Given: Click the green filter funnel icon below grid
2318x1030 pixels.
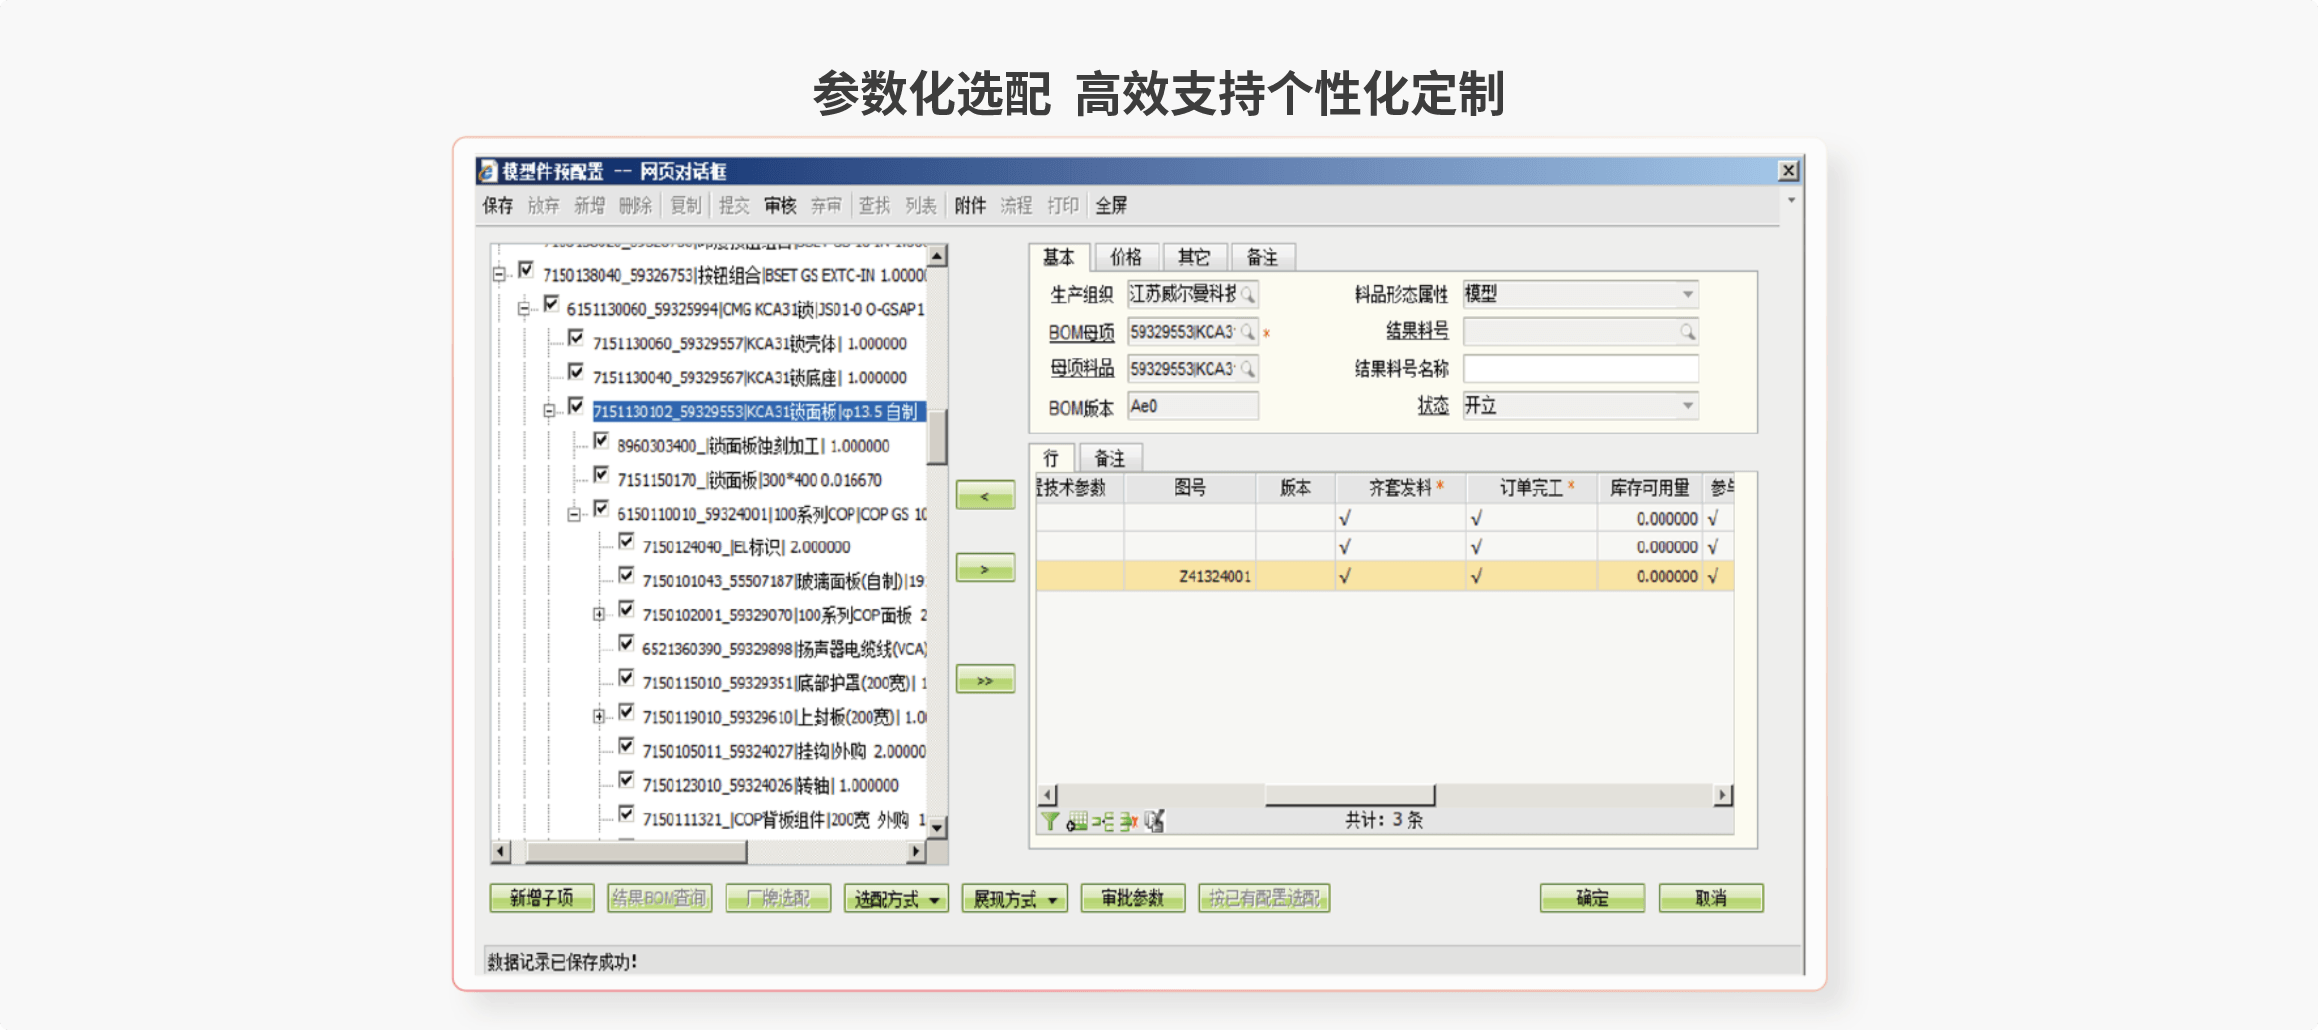Looking at the screenshot, I should coord(1049,822).
